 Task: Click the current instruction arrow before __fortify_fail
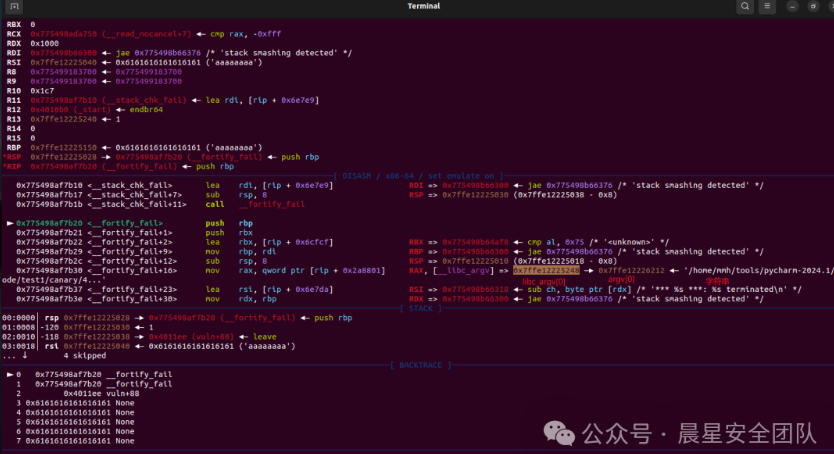pos(10,223)
